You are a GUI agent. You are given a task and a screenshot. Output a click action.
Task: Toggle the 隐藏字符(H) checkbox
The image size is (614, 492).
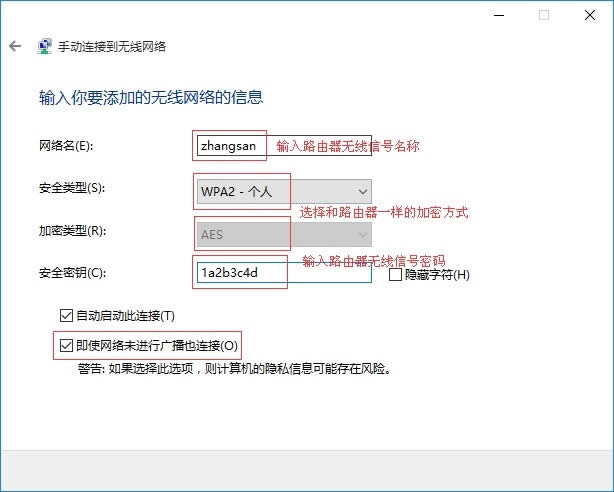click(395, 274)
